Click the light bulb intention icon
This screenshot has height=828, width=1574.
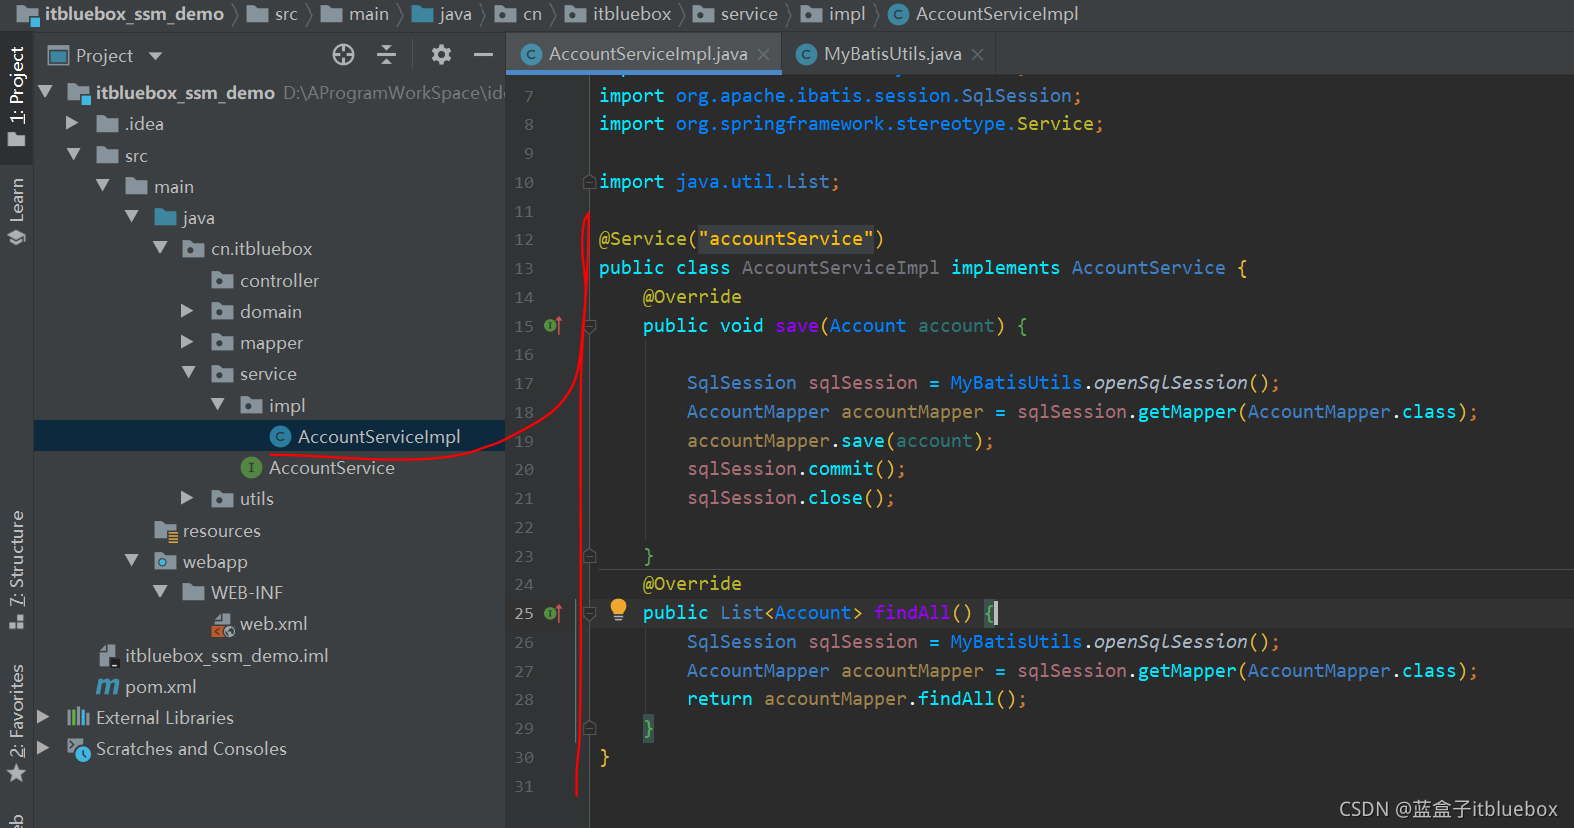click(618, 609)
